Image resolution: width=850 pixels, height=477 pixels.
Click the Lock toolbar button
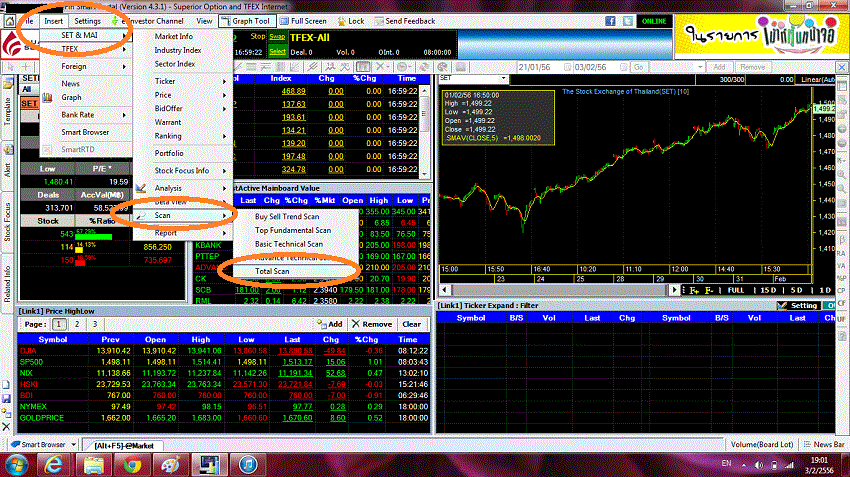(x=351, y=21)
